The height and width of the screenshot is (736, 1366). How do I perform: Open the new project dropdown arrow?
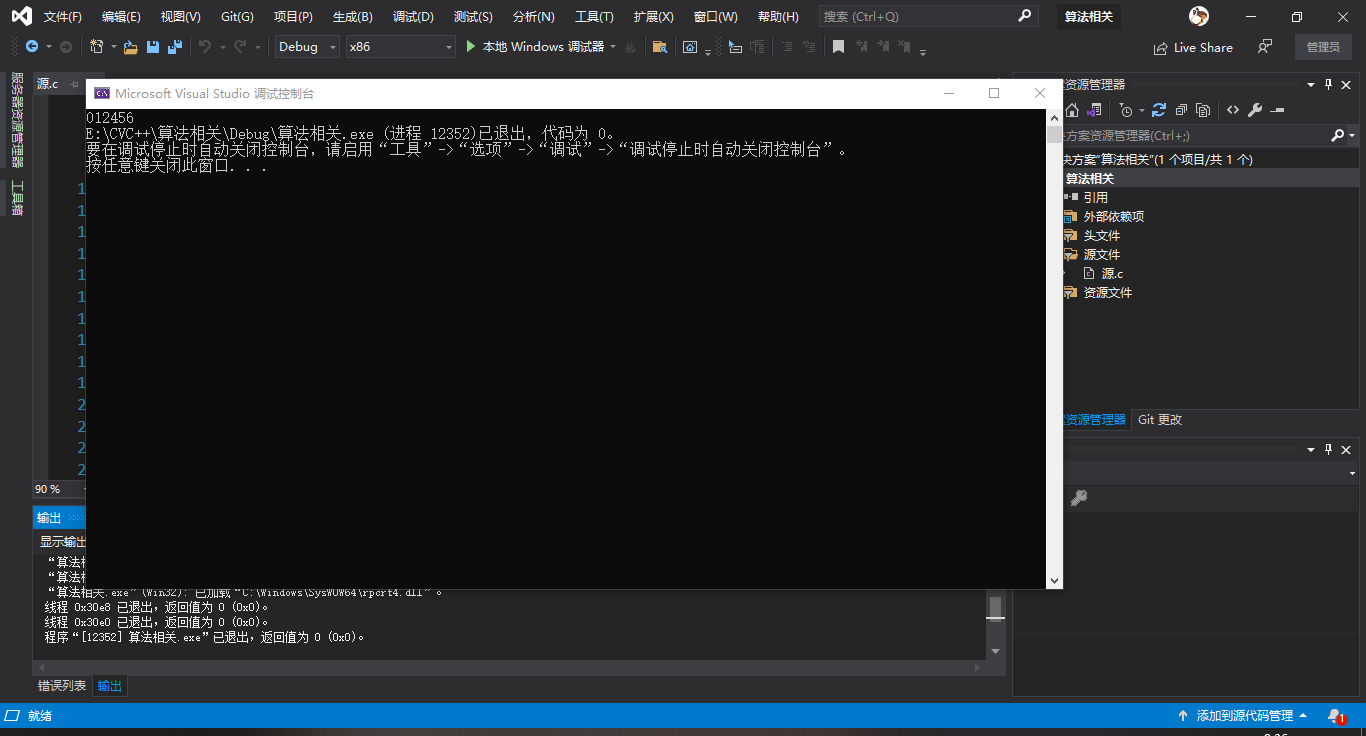[x=113, y=47]
